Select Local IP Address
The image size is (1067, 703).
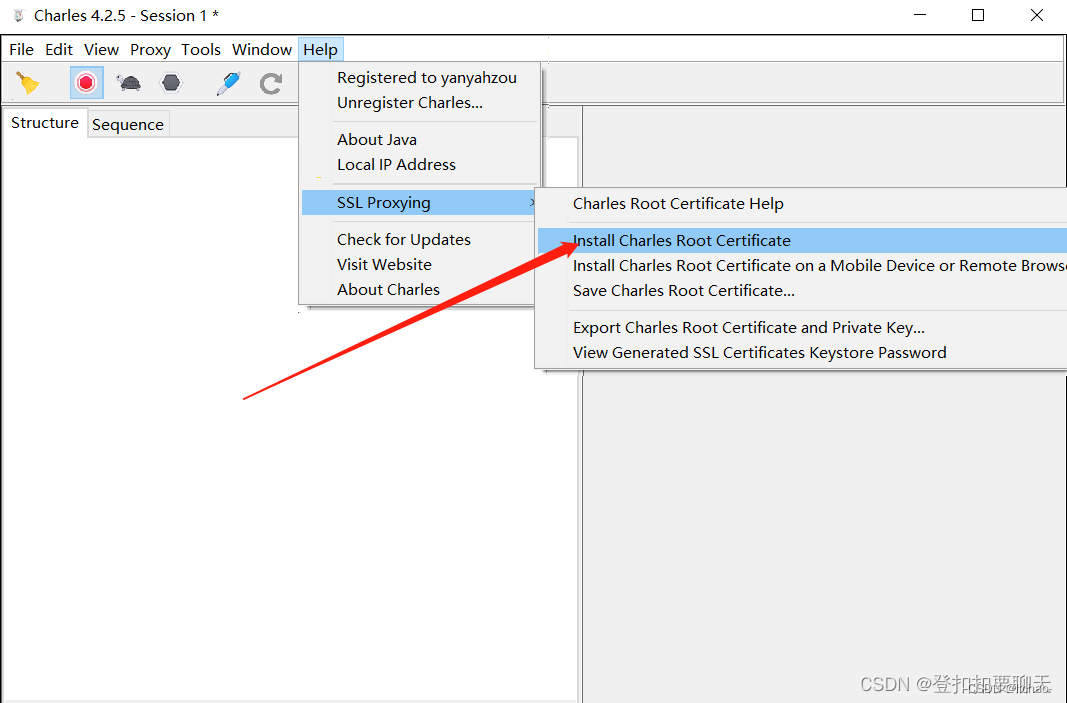click(x=420, y=165)
